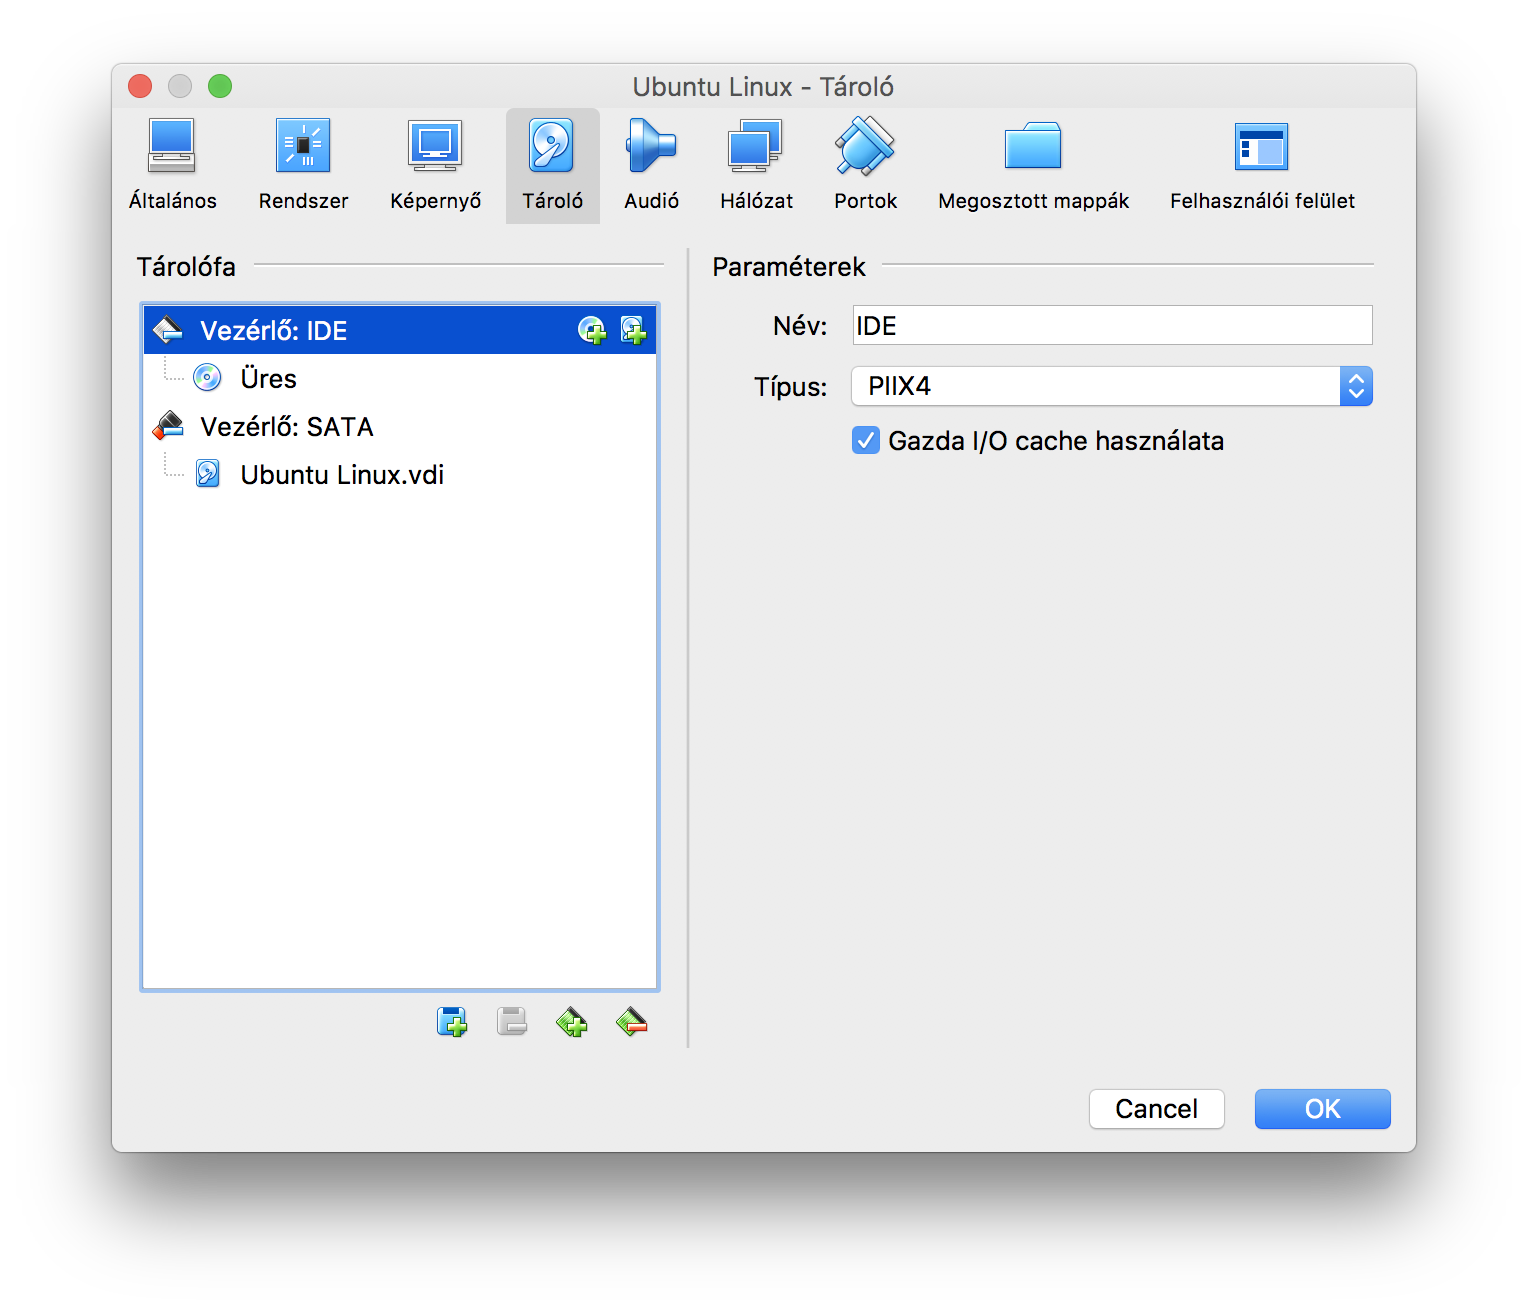The height and width of the screenshot is (1312, 1528).
Task: Open the Általános settings icon
Action: (x=172, y=146)
